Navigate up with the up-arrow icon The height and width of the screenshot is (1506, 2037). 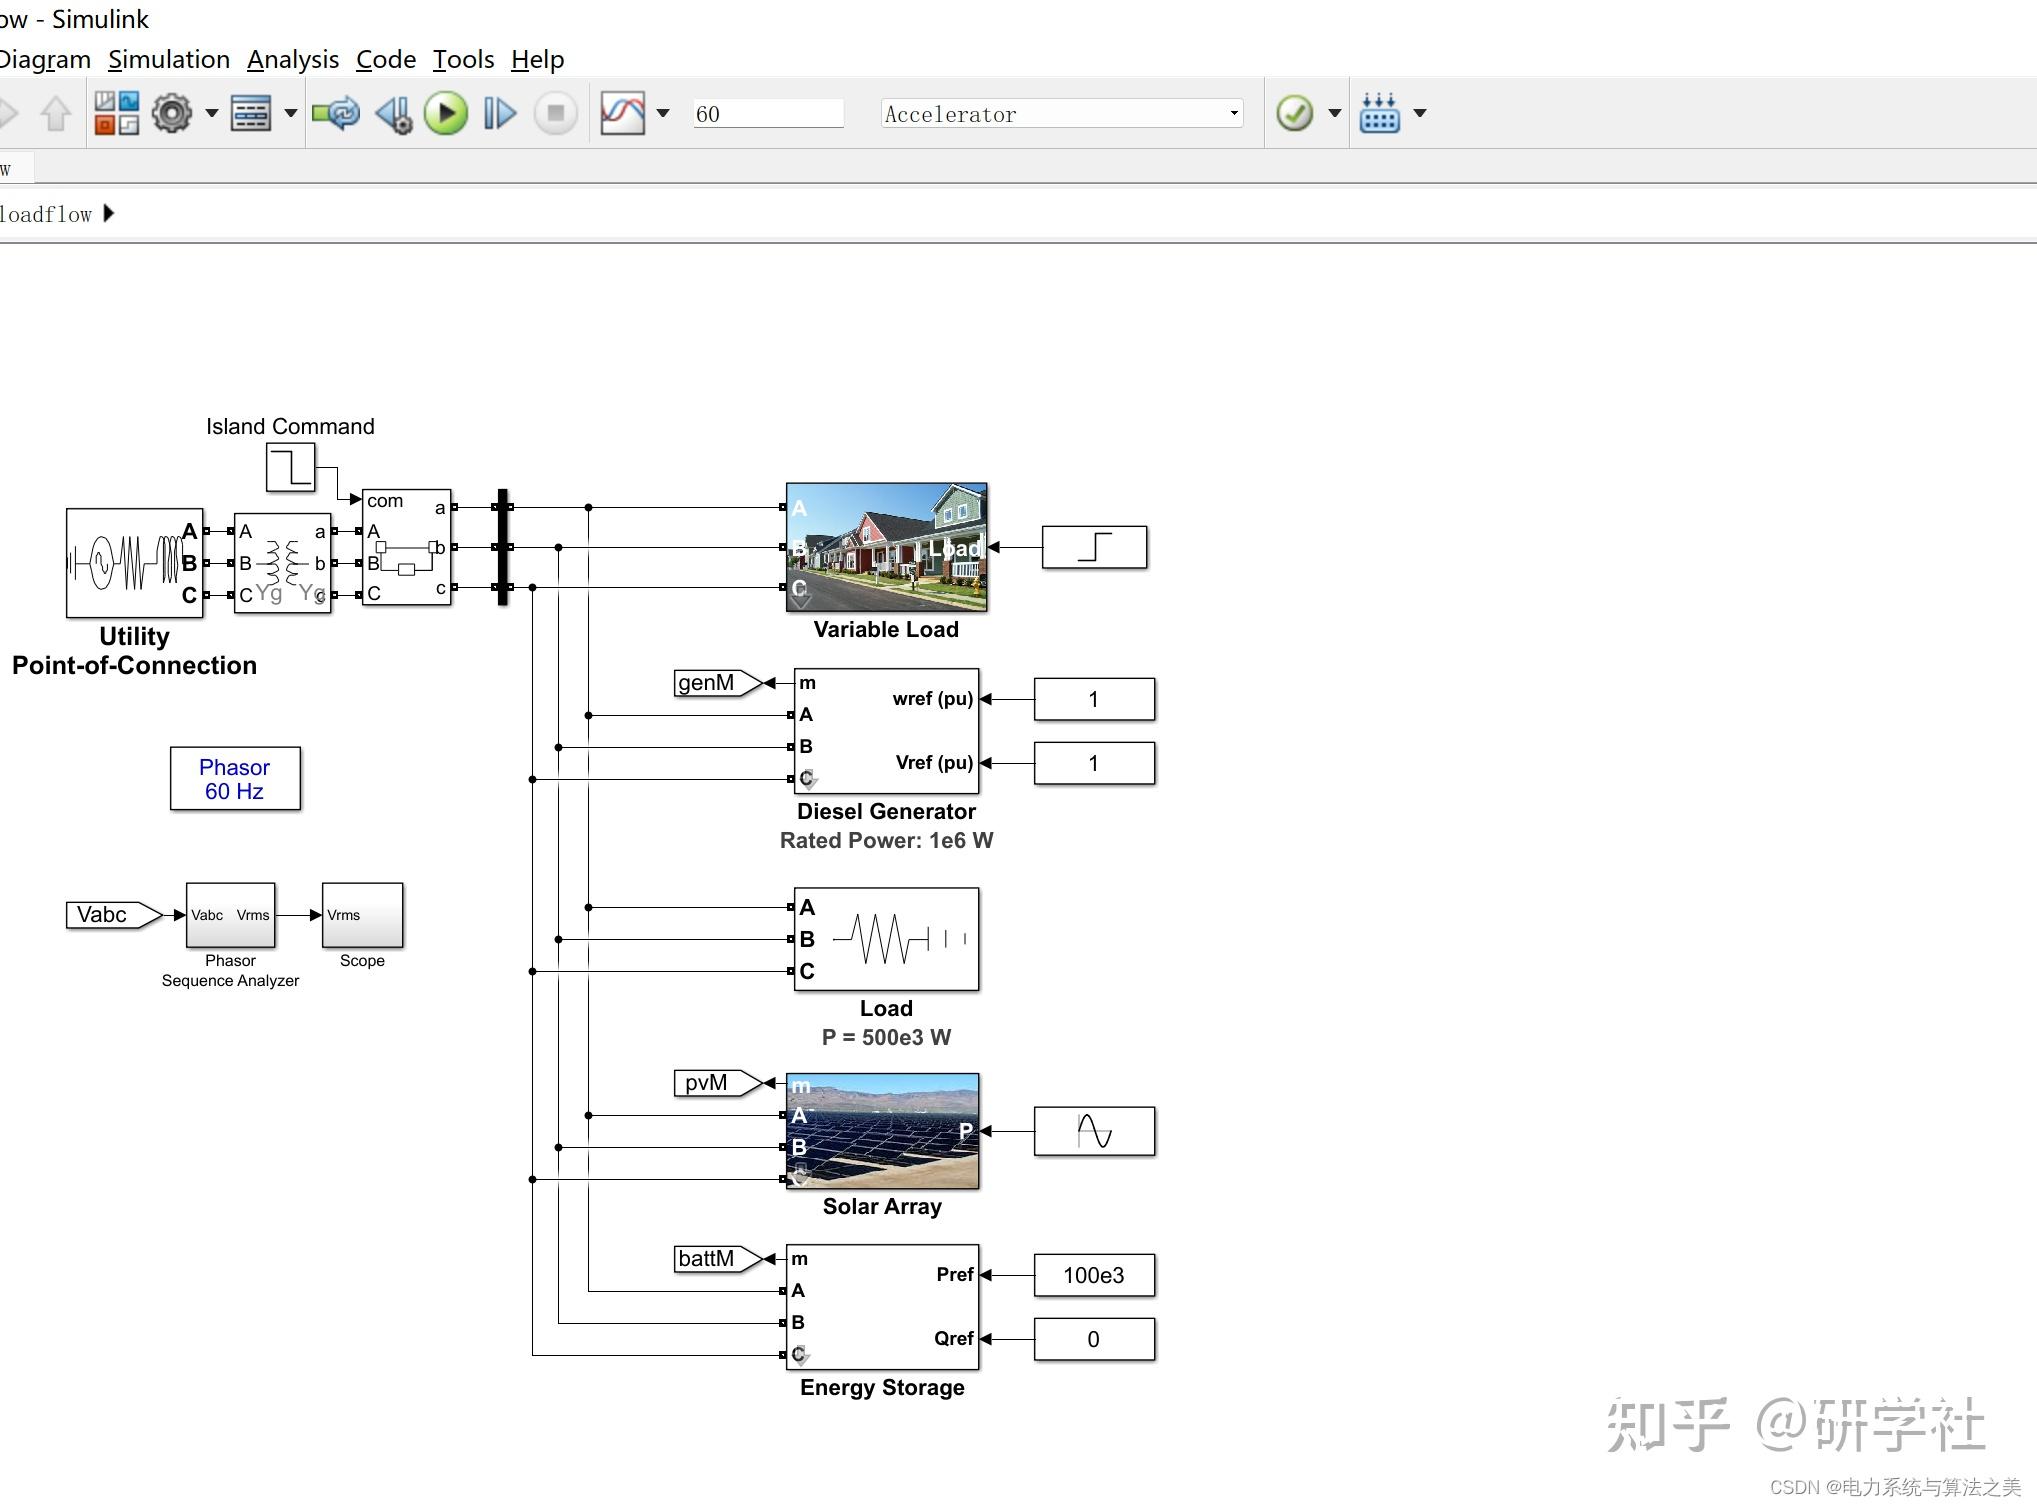point(55,113)
